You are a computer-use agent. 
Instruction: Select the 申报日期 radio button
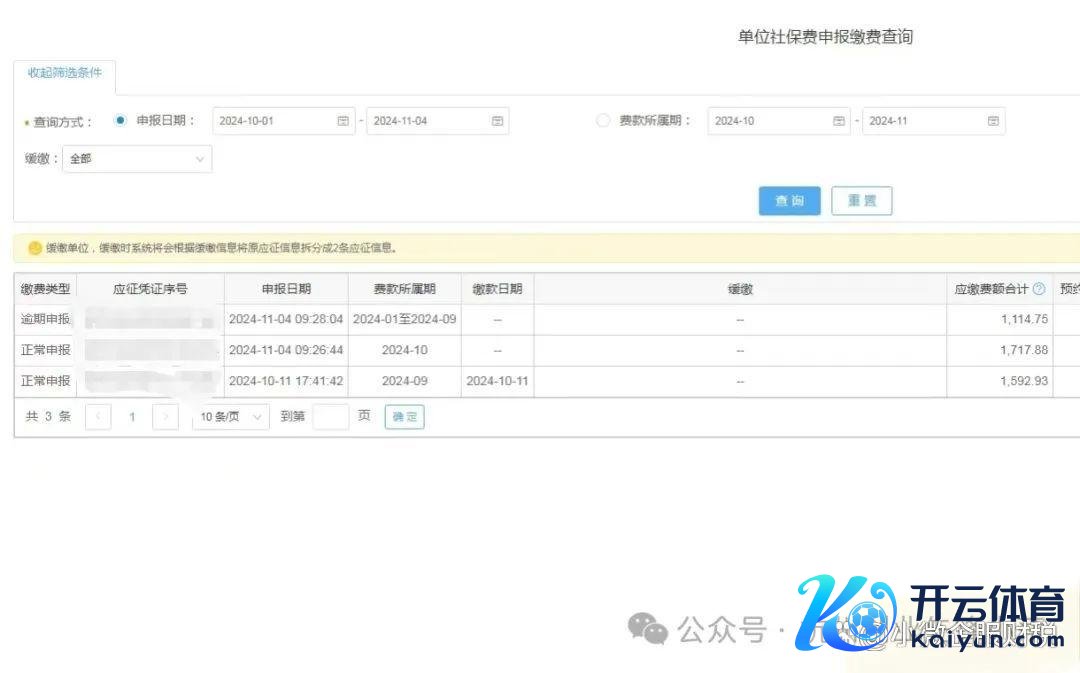(121, 120)
